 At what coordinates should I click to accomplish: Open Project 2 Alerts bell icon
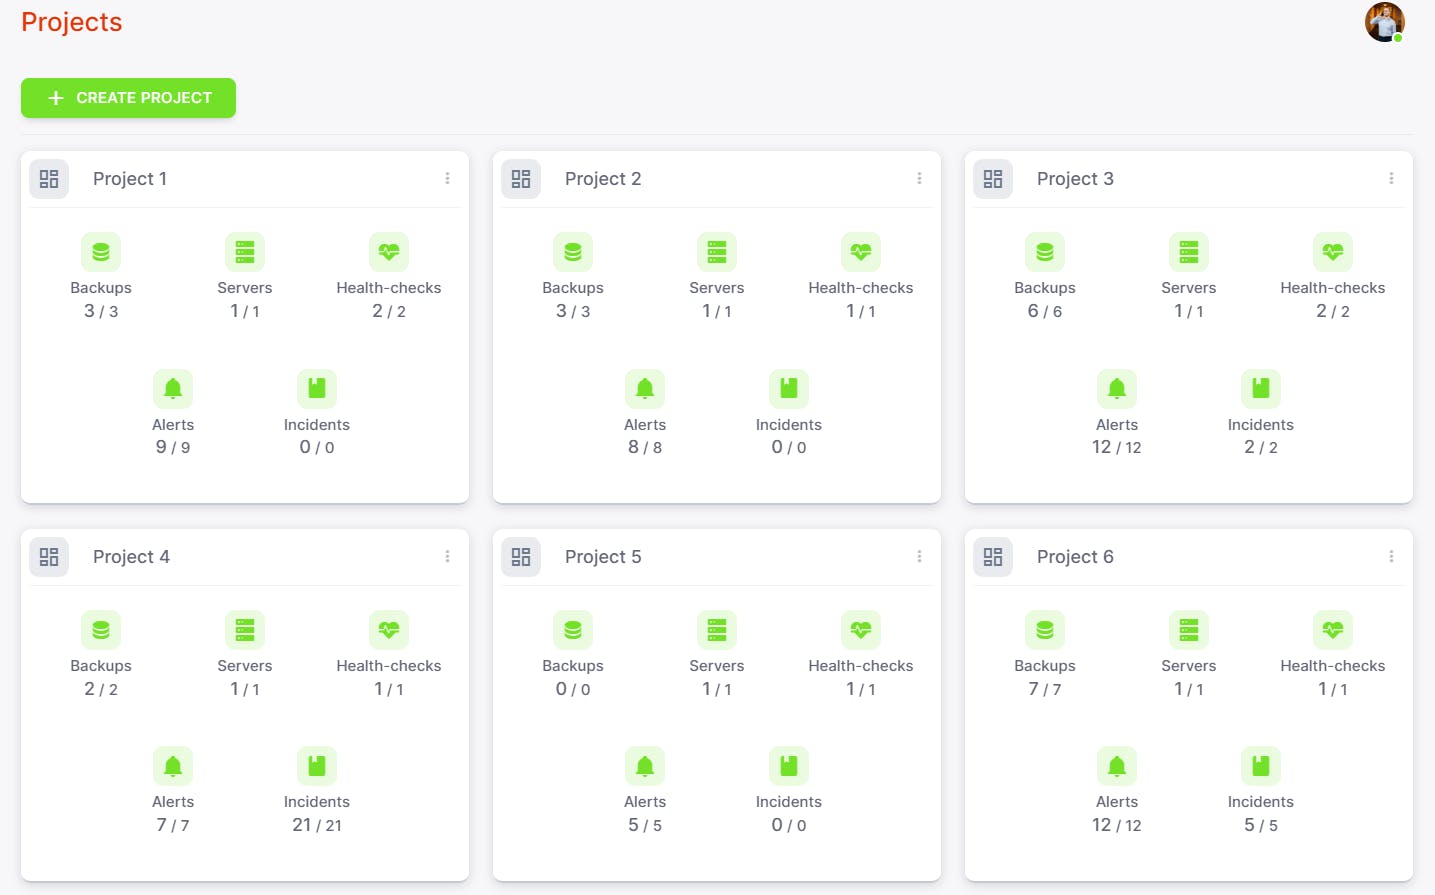pos(645,389)
